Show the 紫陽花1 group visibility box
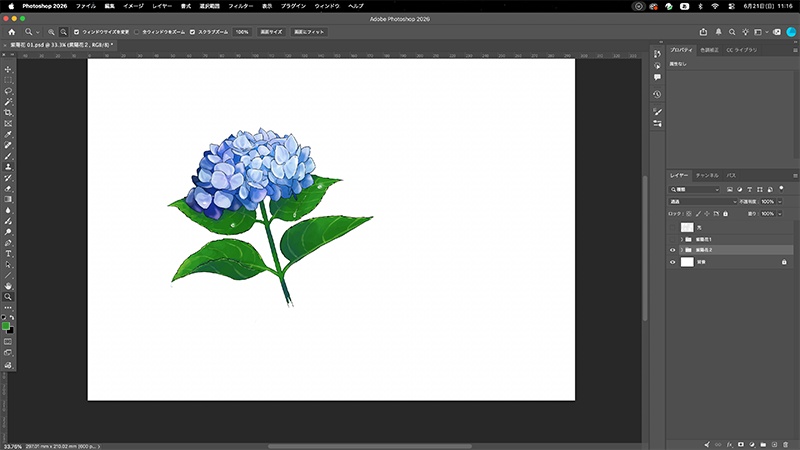The height and width of the screenshot is (450, 800). (x=672, y=239)
